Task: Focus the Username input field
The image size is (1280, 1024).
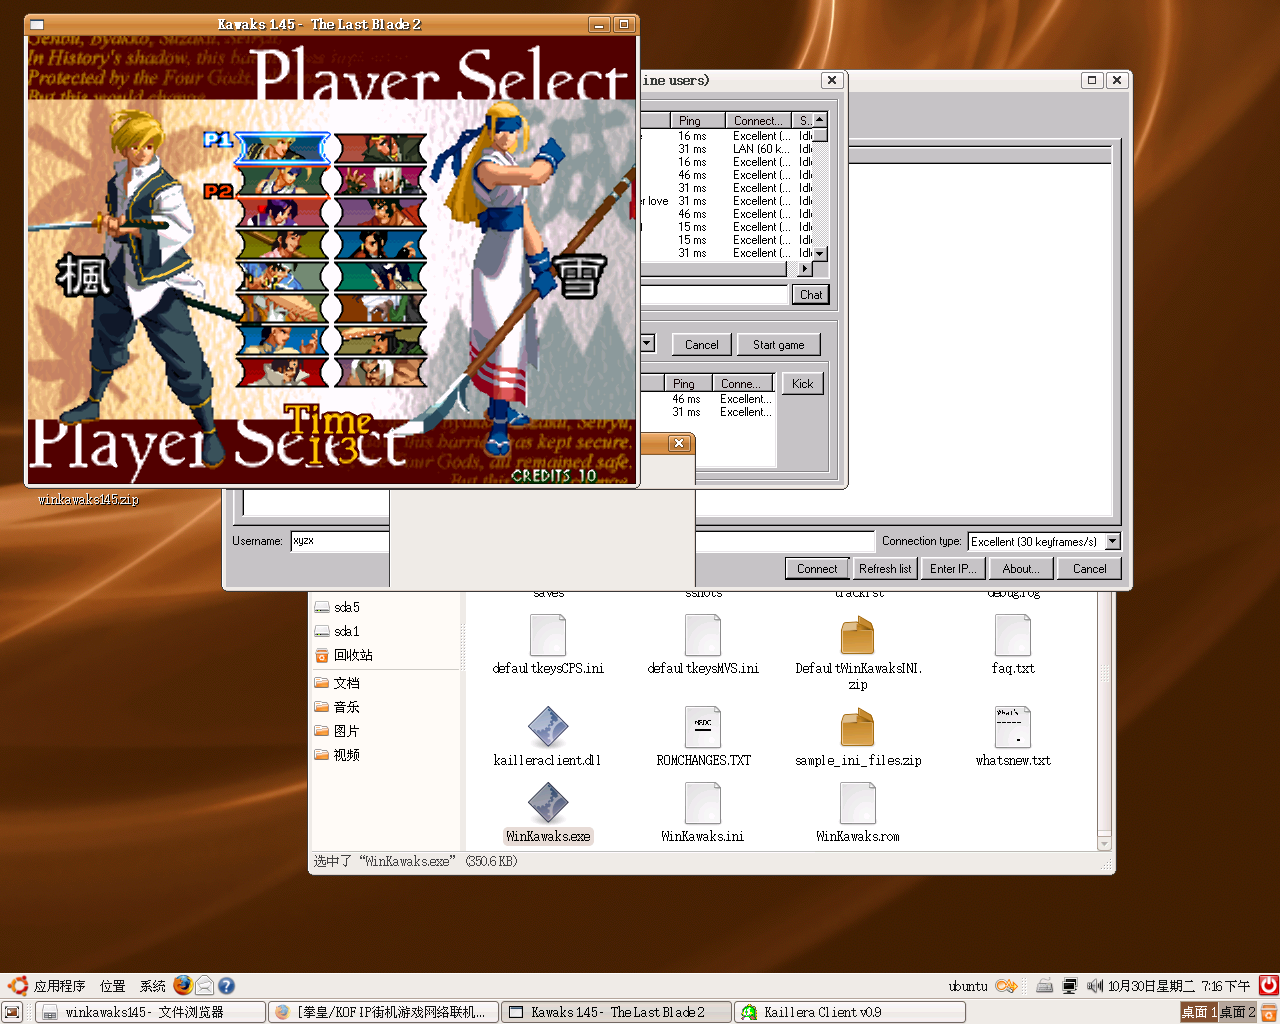Action: click(339, 541)
